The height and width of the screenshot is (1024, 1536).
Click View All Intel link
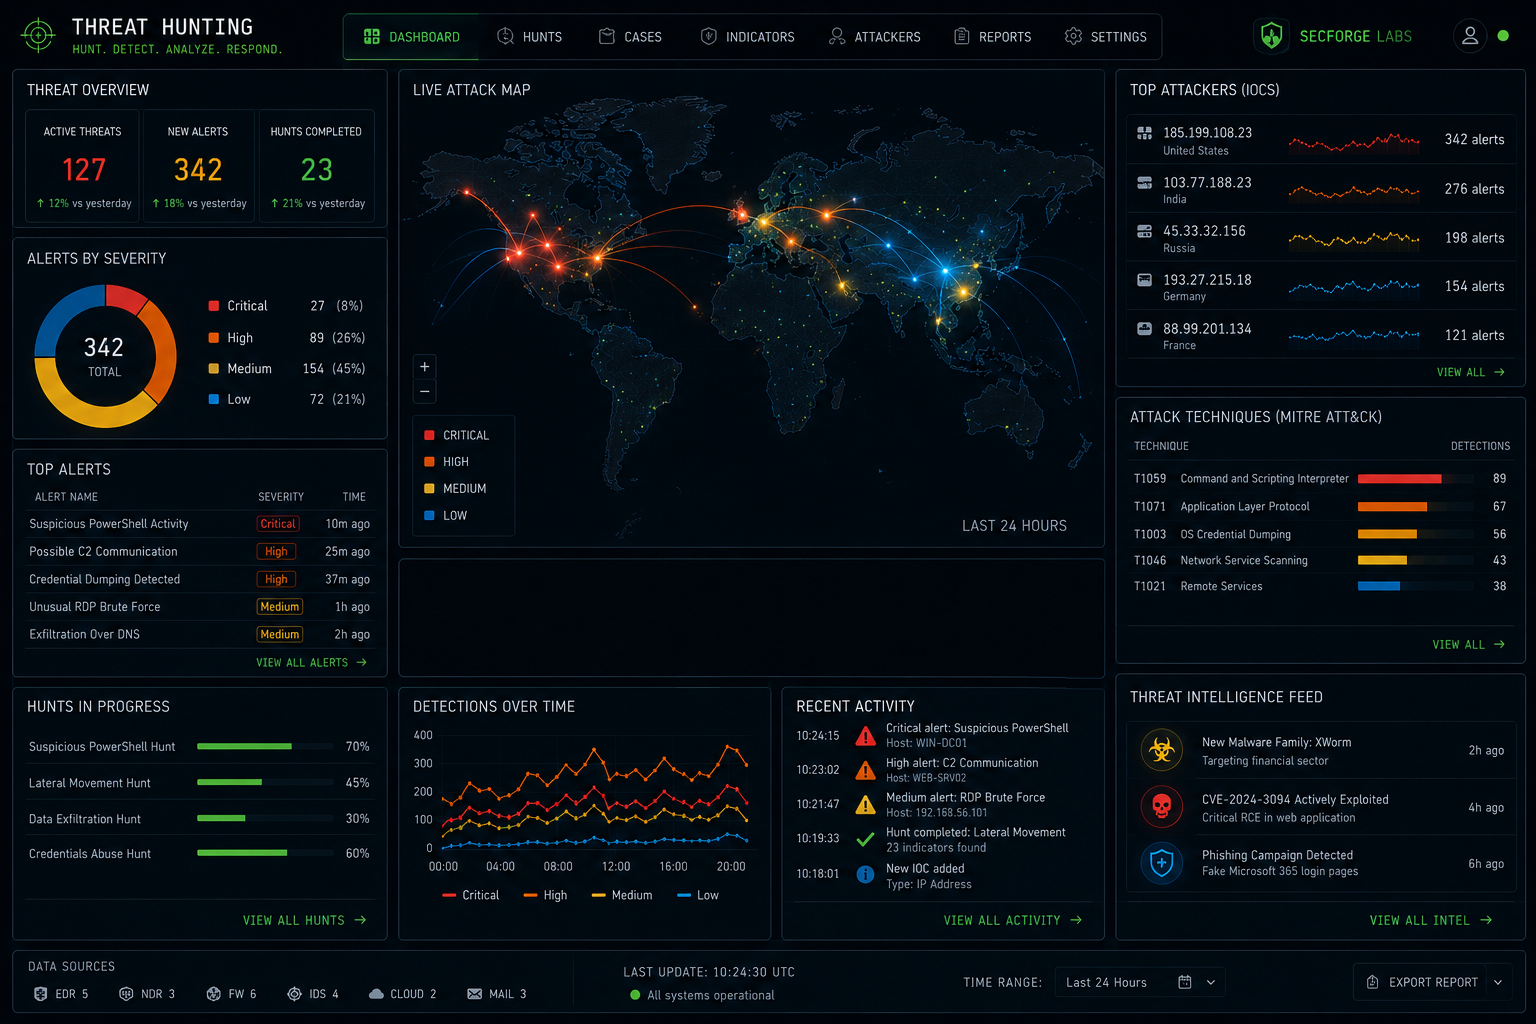coord(1431,920)
